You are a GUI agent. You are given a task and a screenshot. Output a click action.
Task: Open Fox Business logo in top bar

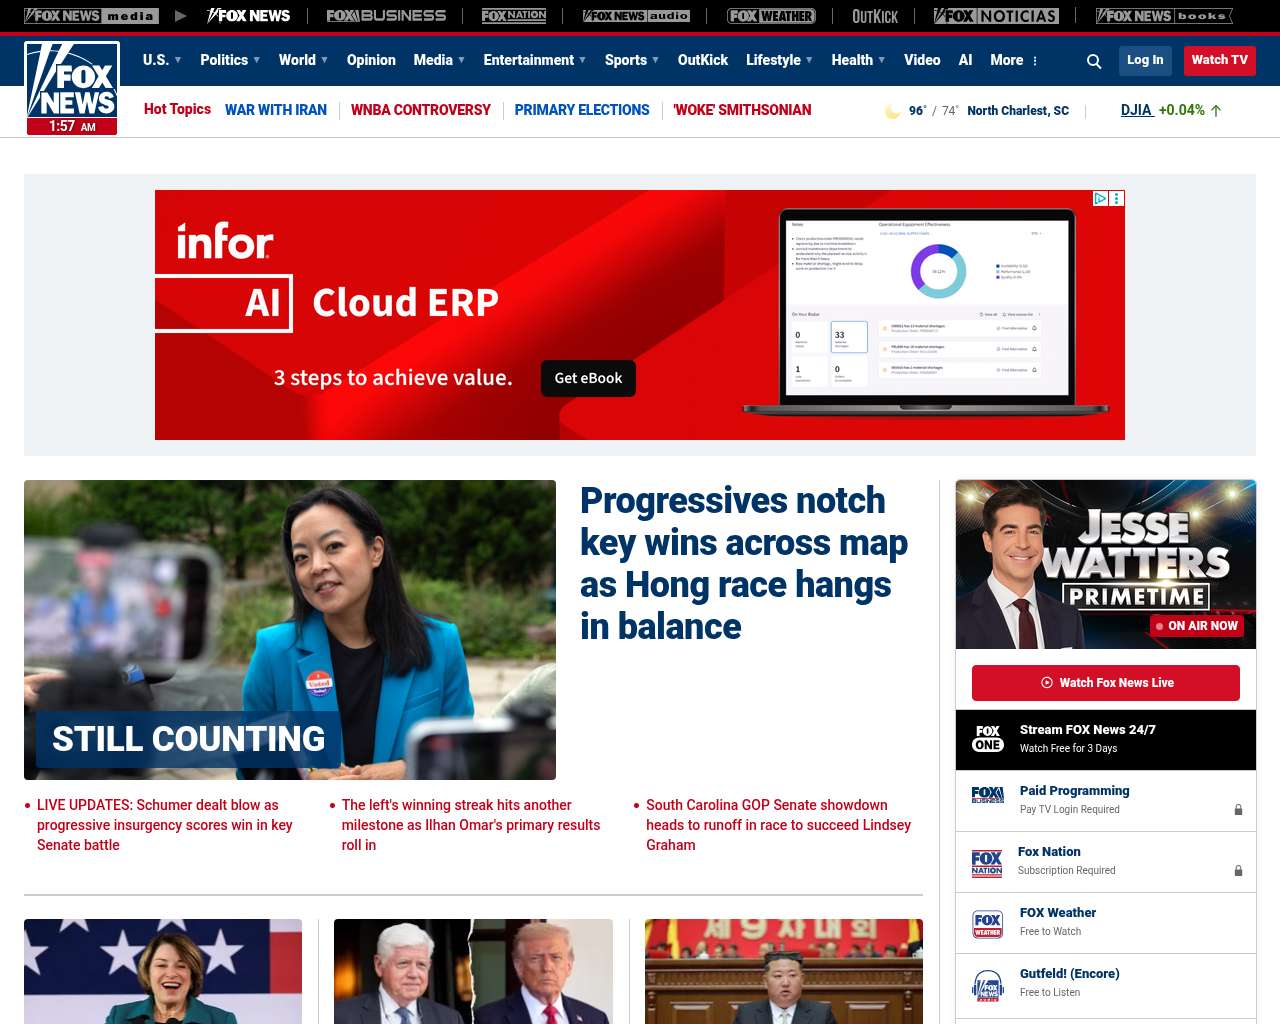click(386, 16)
